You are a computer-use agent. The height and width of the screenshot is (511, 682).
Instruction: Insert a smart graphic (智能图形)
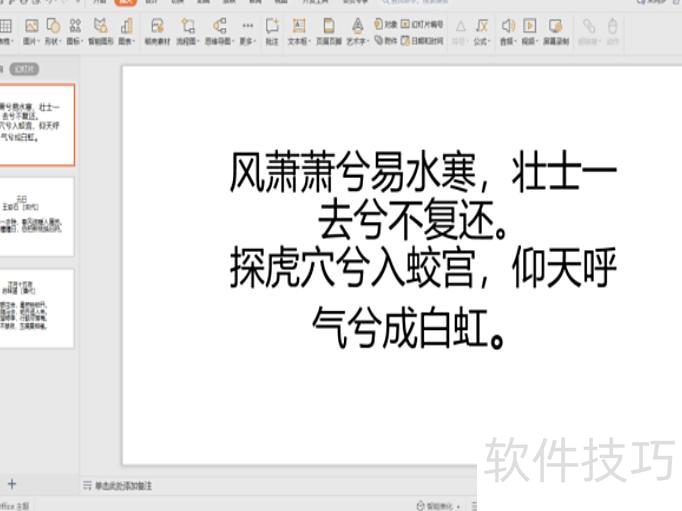tap(101, 31)
